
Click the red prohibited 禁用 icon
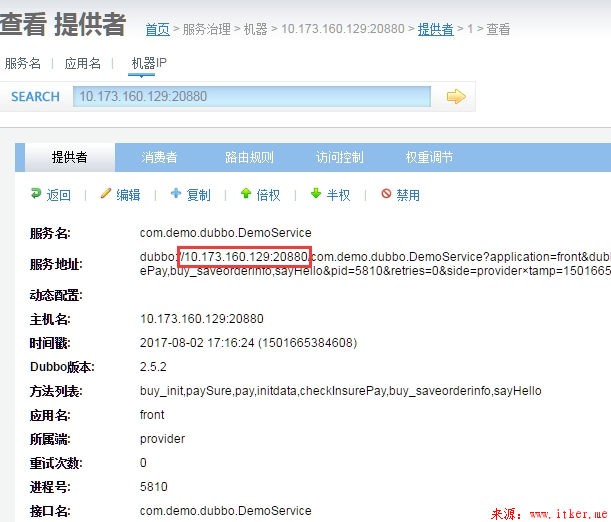(386, 193)
